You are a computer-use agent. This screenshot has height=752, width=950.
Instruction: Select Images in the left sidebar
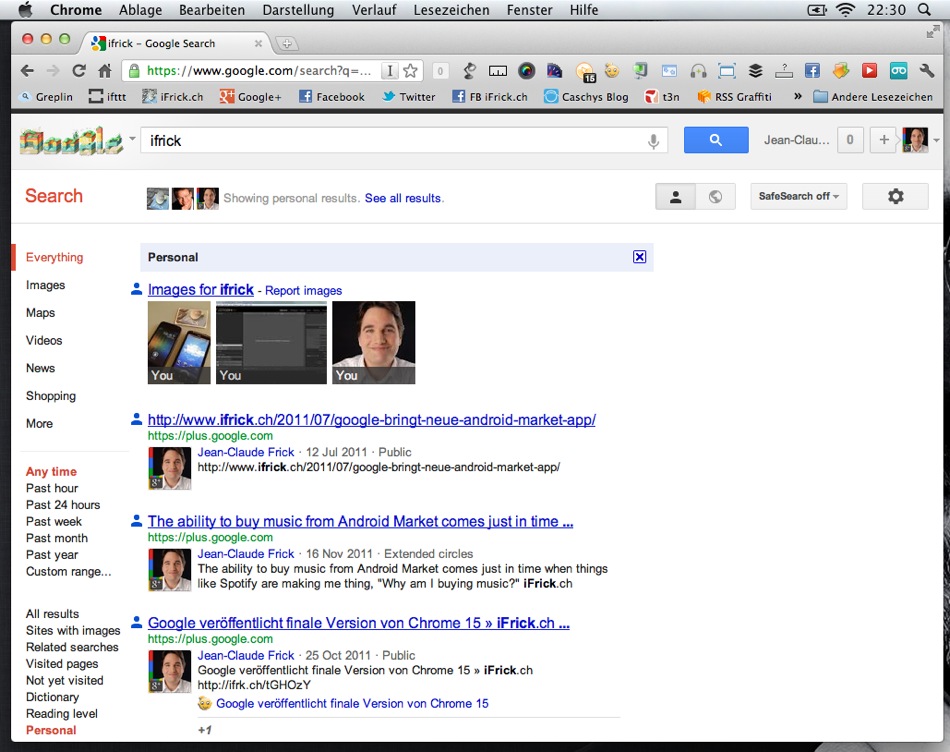[45, 285]
